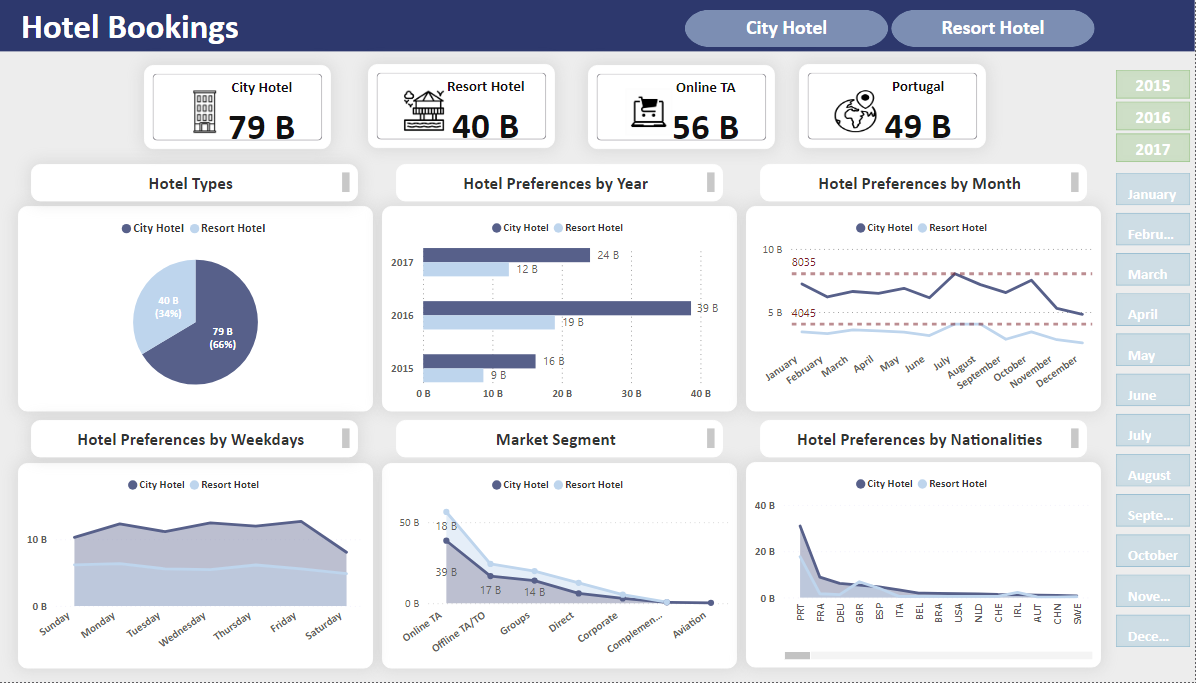Viewport: 1196px width, 683px height.
Task: Select the June month slicer
Action: pyautogui.click(x=1153, y=390)
